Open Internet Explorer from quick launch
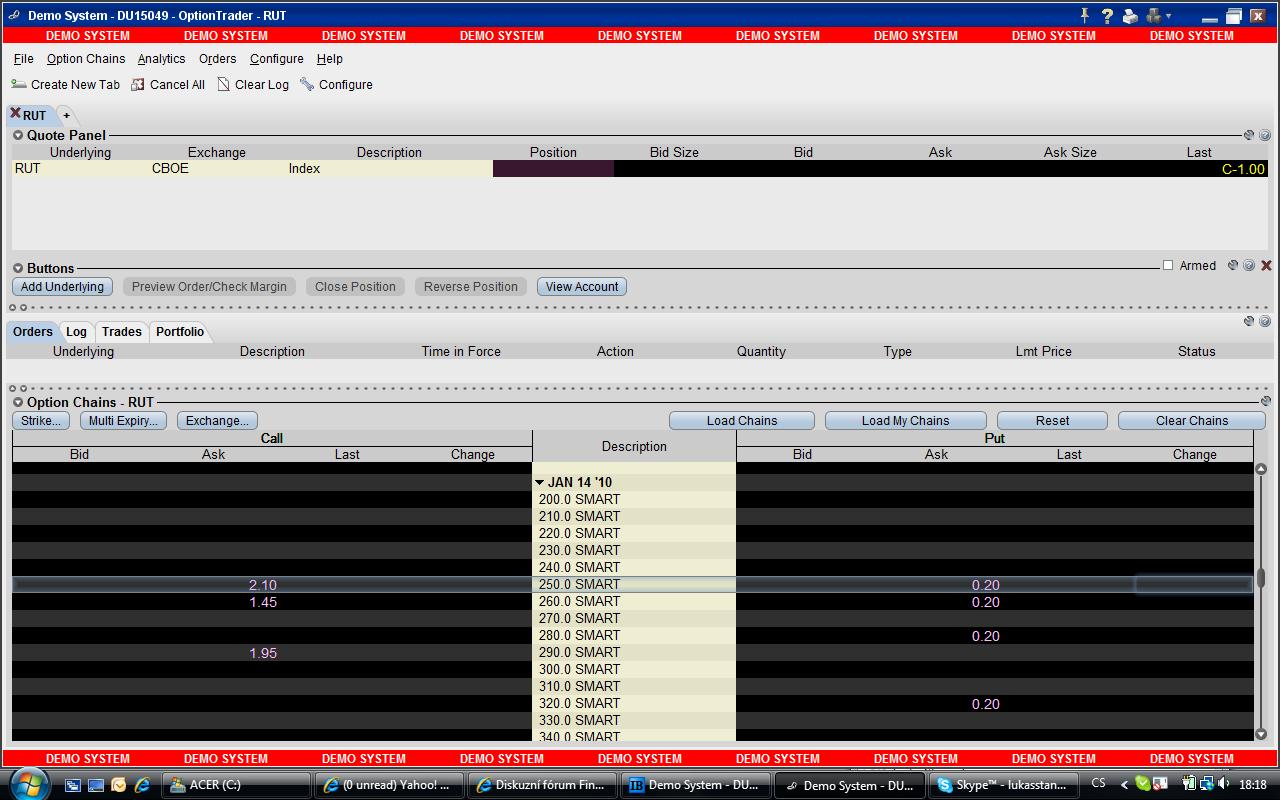 point(142,785)
